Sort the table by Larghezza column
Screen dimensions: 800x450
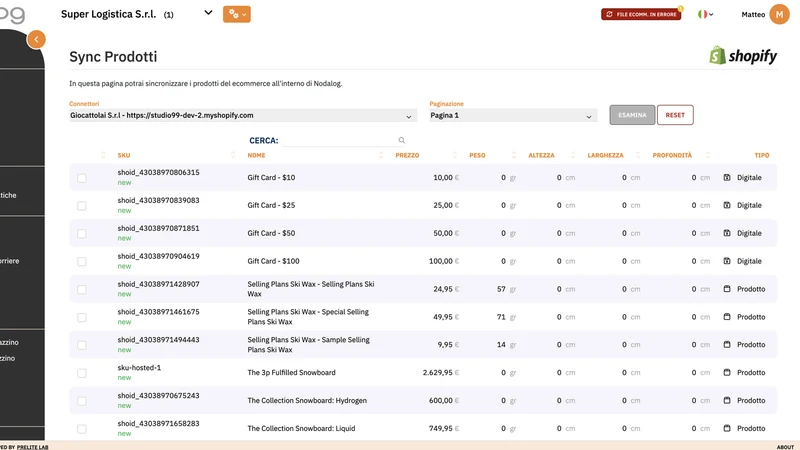point(605,155)
